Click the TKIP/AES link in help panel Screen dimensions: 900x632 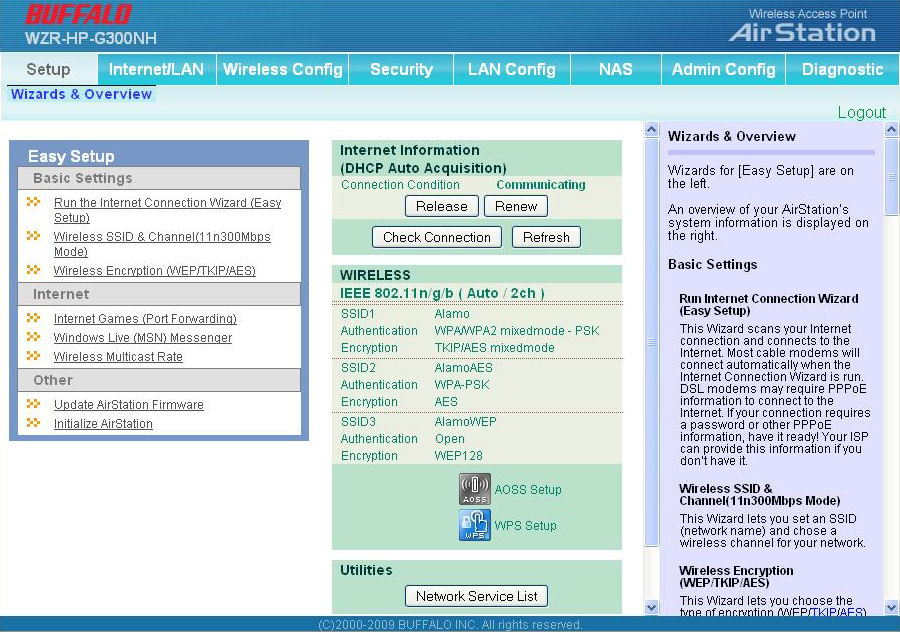point(837,612)
